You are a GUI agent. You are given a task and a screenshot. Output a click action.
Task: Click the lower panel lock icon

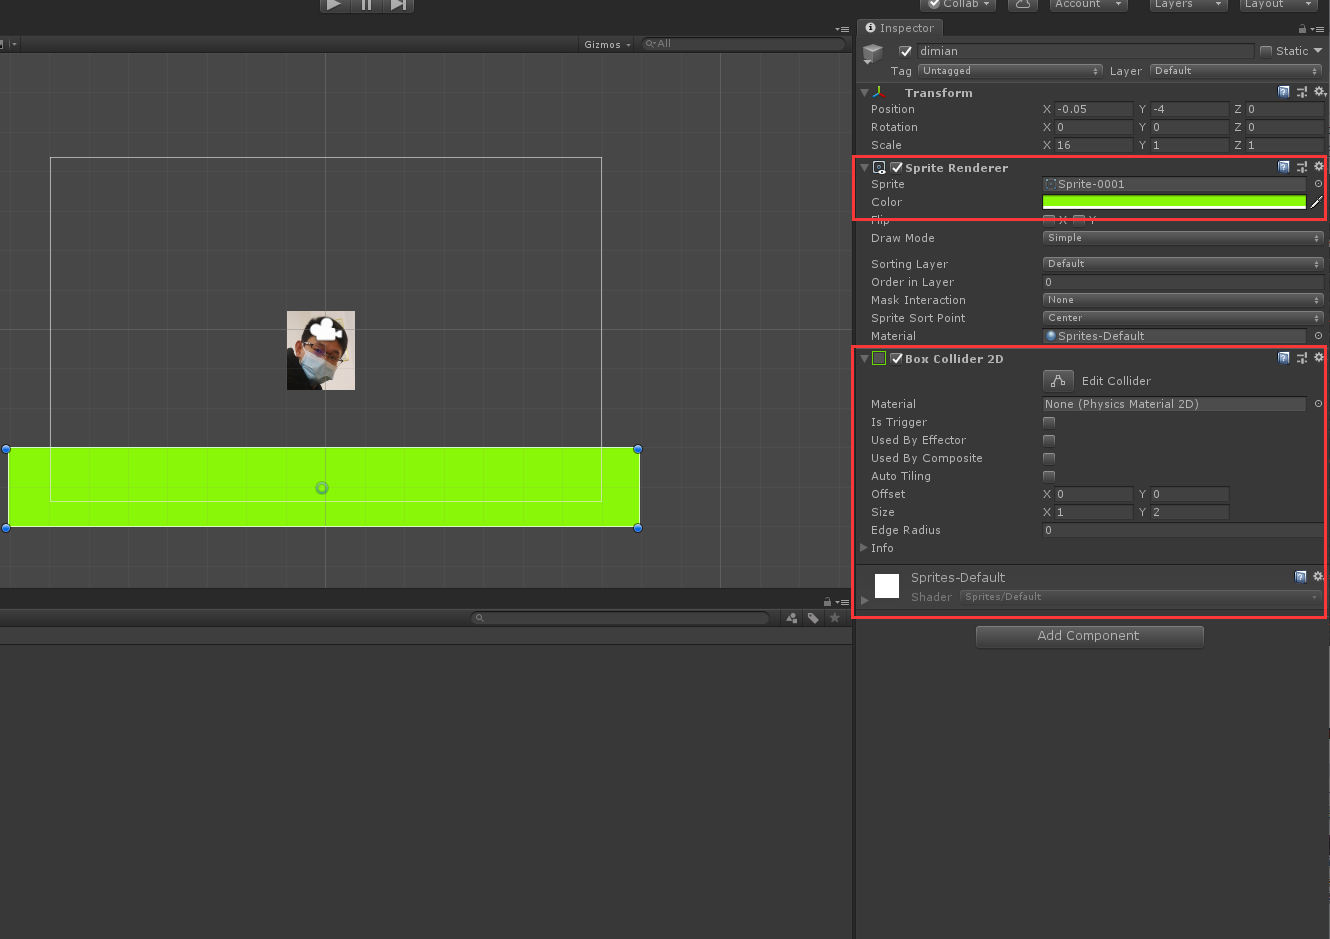(x=827, y=602)
